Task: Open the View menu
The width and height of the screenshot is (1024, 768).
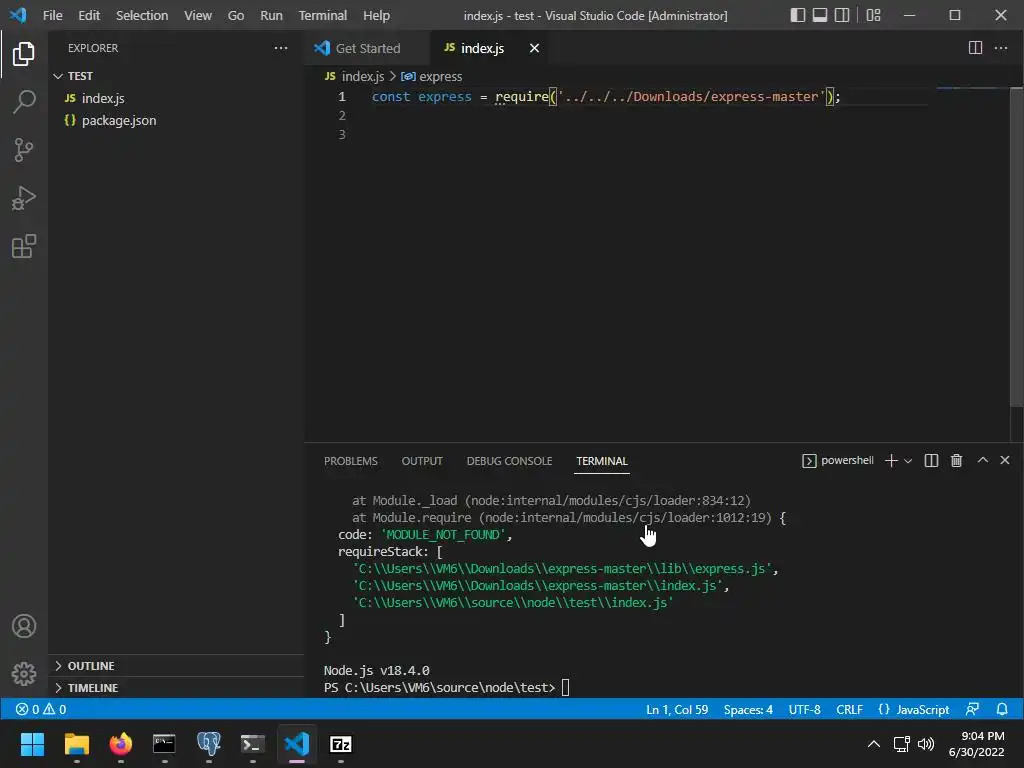Action: tap(197, 15)
